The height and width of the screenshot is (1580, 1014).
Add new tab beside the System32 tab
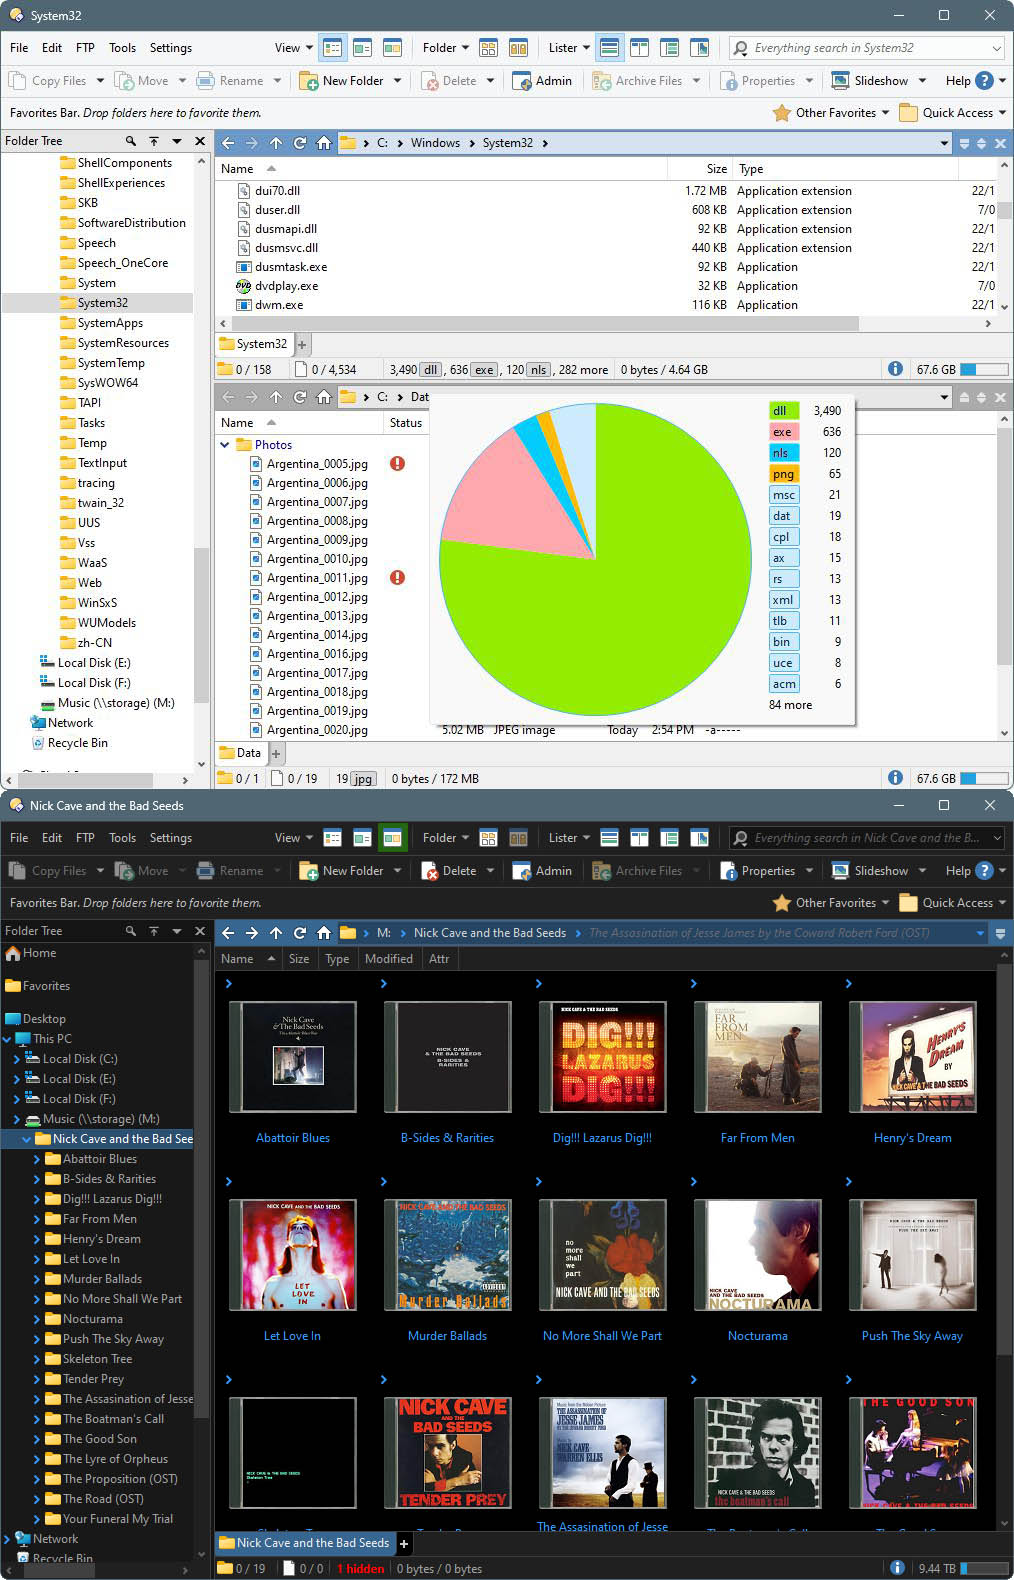pyautogui.click(x=302, y=344)
